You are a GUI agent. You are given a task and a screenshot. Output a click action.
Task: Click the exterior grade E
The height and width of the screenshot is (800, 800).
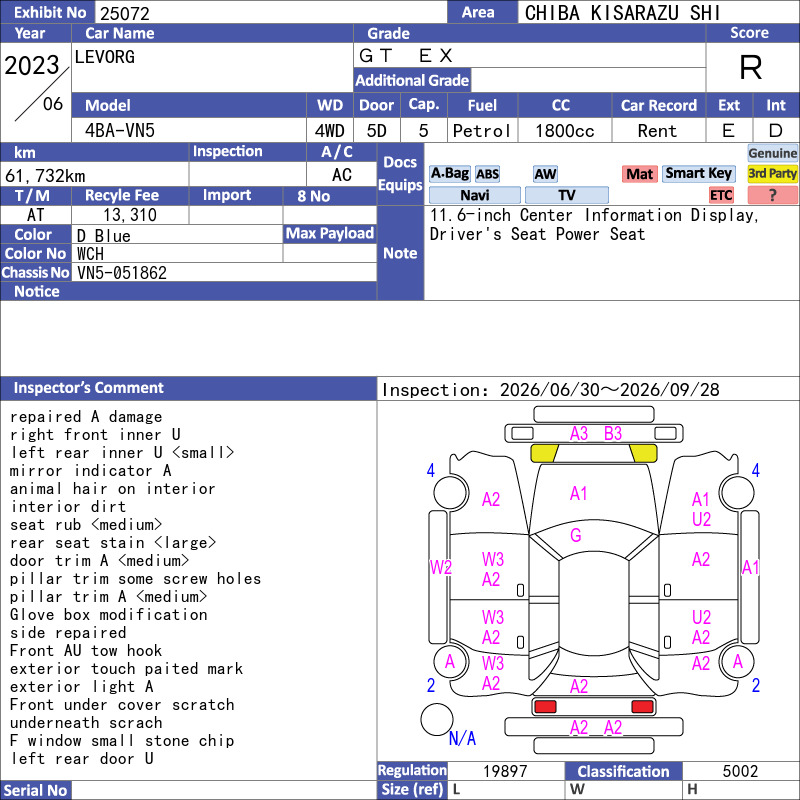click(729, 131)
